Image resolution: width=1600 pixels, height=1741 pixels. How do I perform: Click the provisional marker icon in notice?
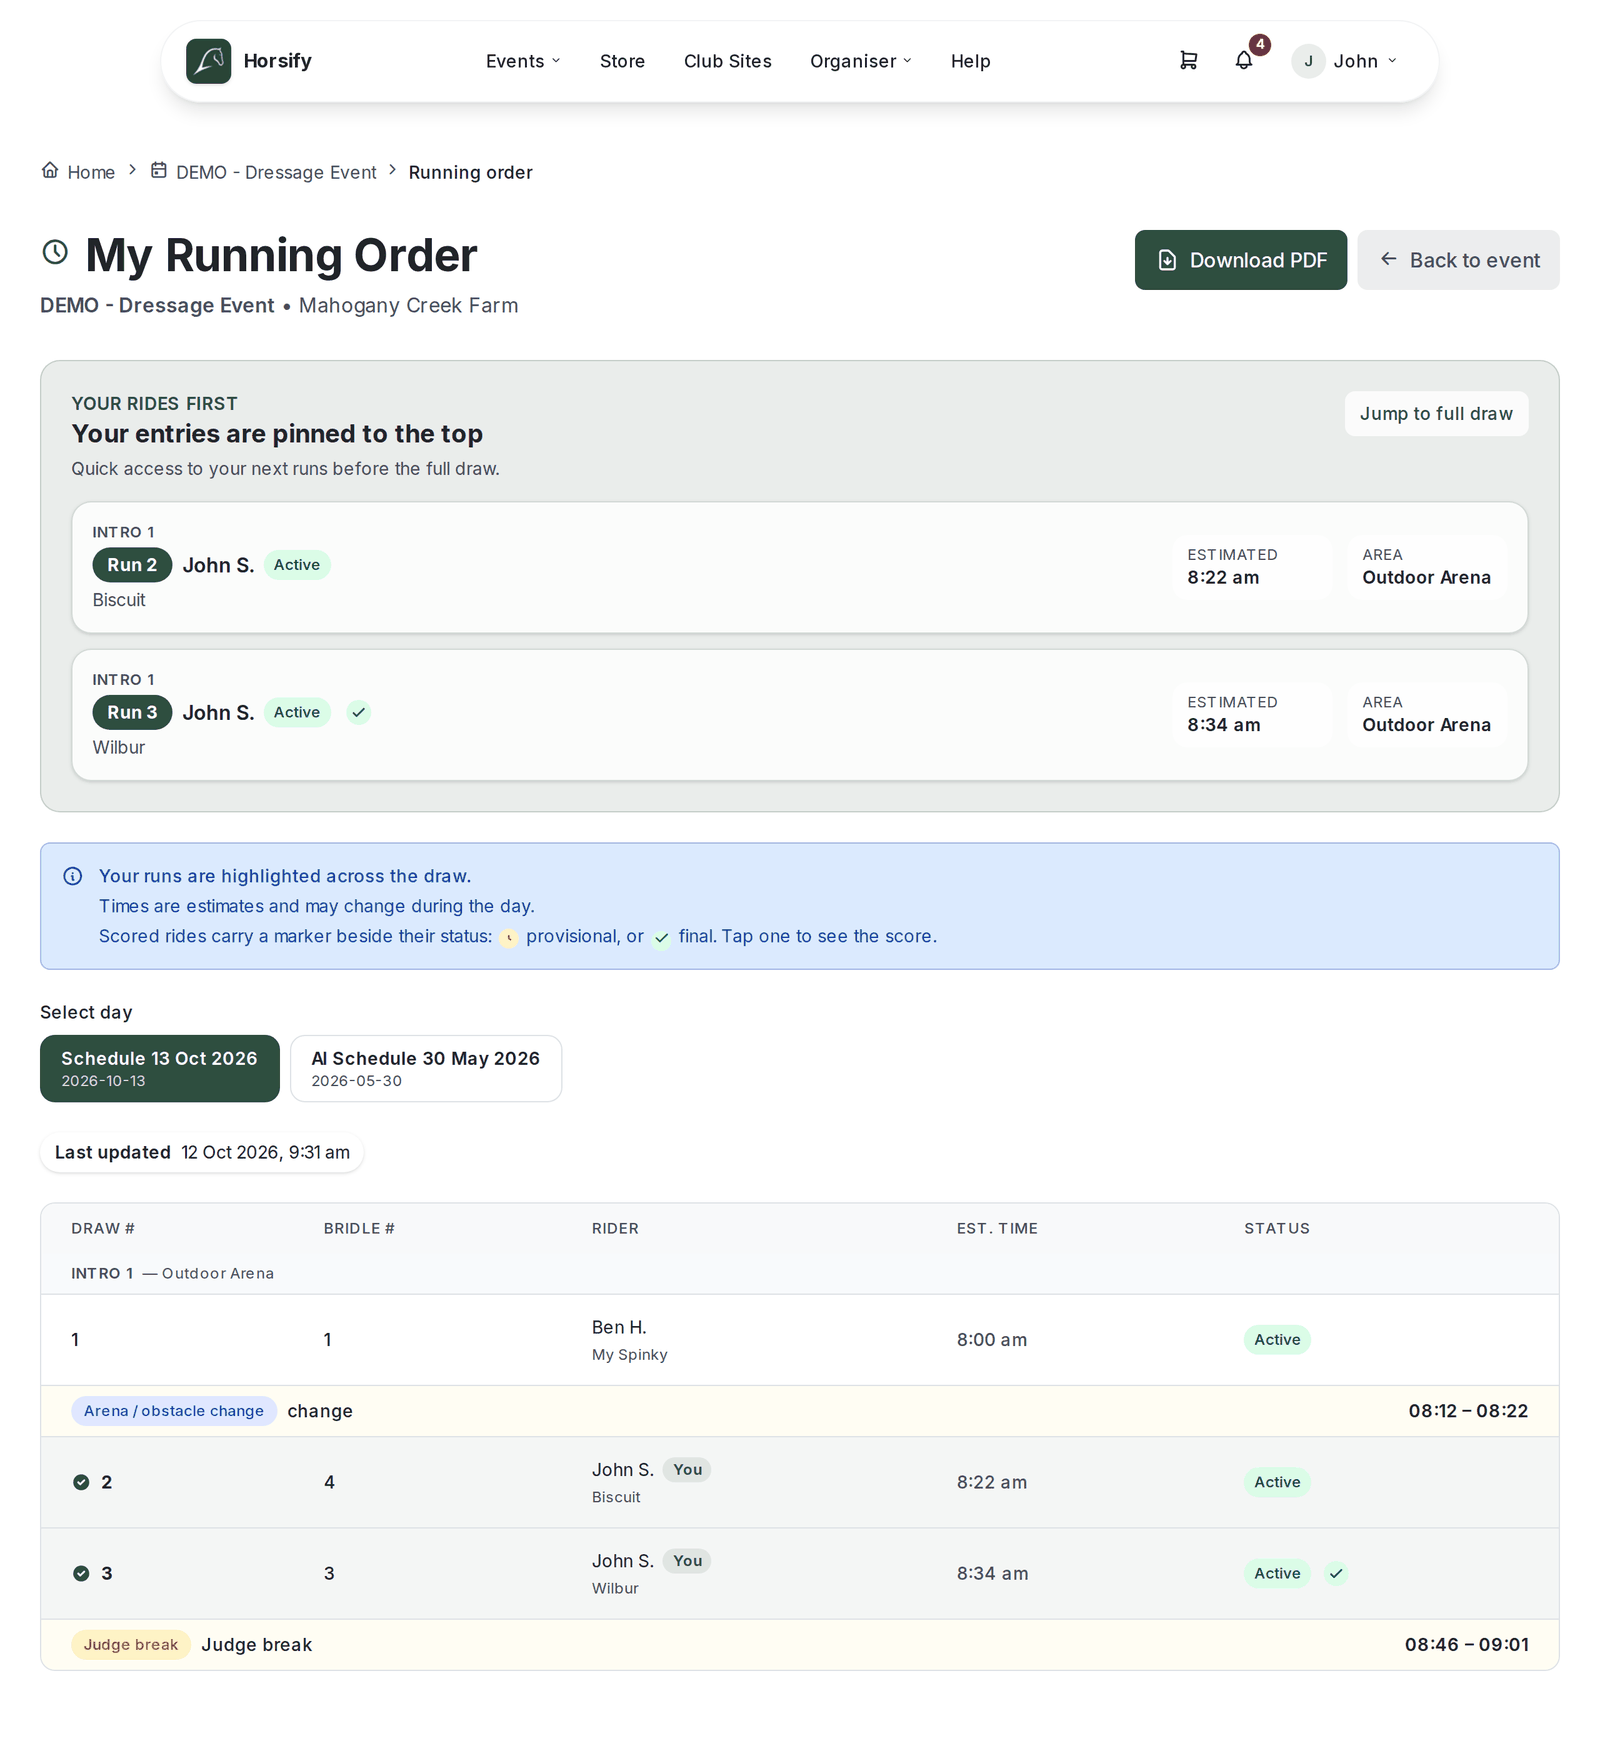pyautogui.click(x=509, y=938)
